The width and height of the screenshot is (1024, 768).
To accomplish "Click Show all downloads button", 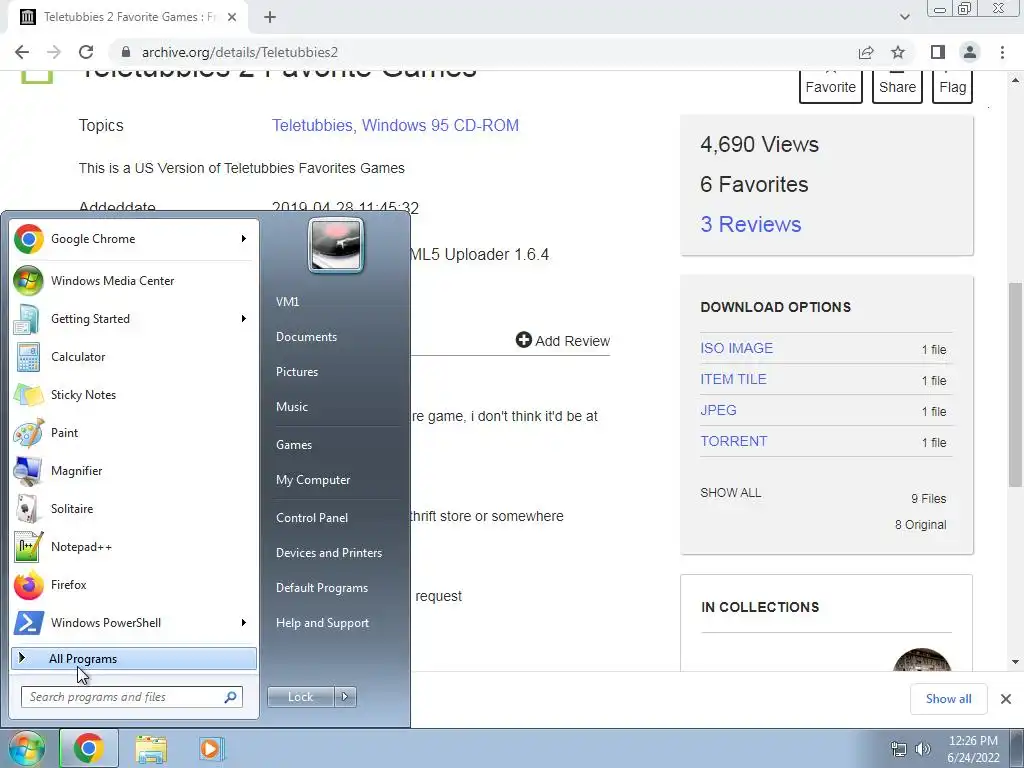I will coord(948,699).
